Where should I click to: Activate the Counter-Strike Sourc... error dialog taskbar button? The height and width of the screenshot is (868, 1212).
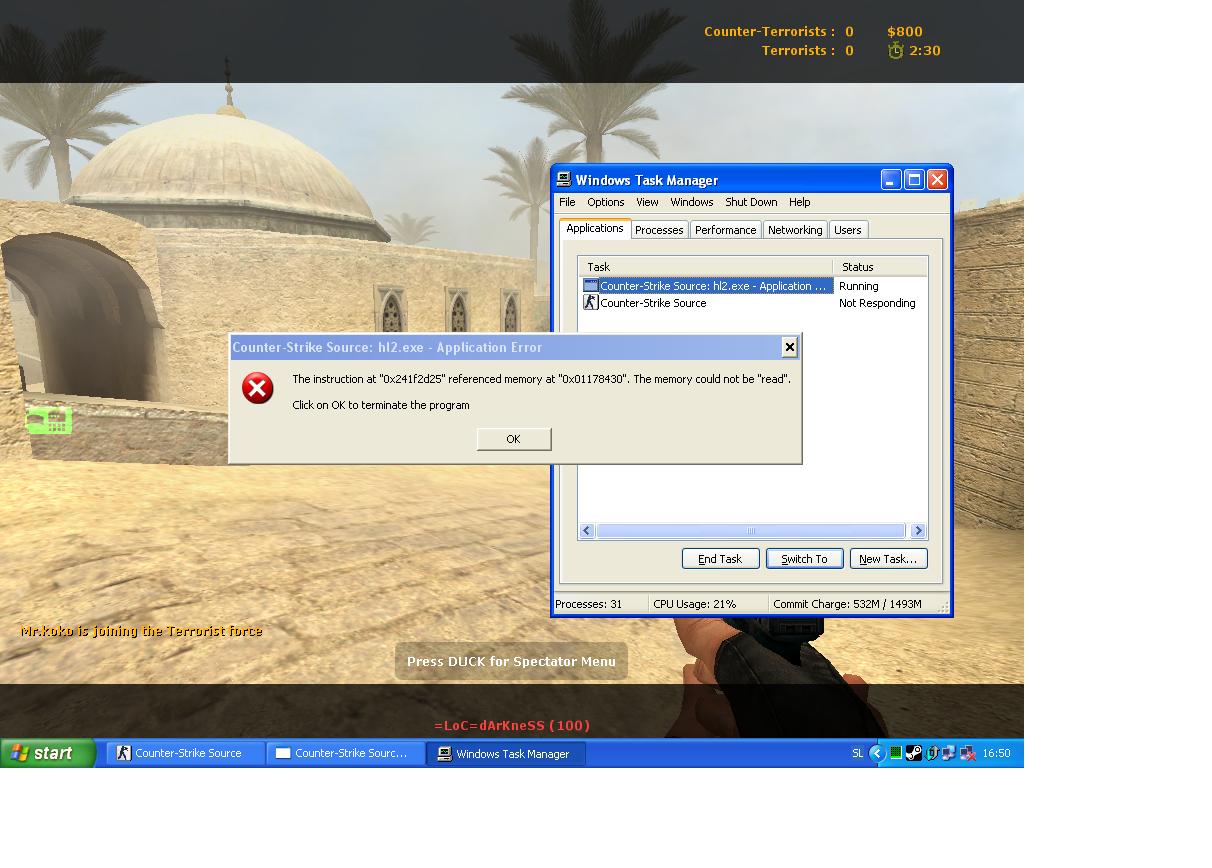(345, 753)
